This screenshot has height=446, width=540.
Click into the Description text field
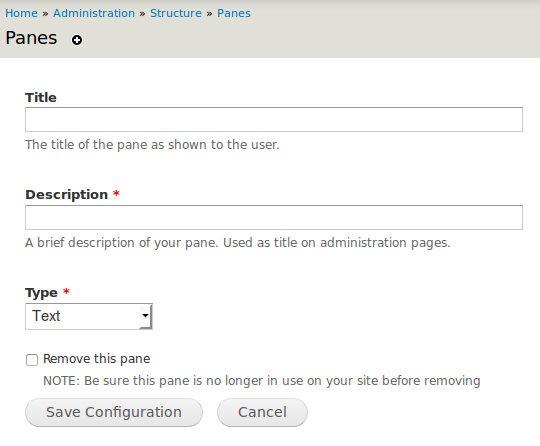[274, 217]
